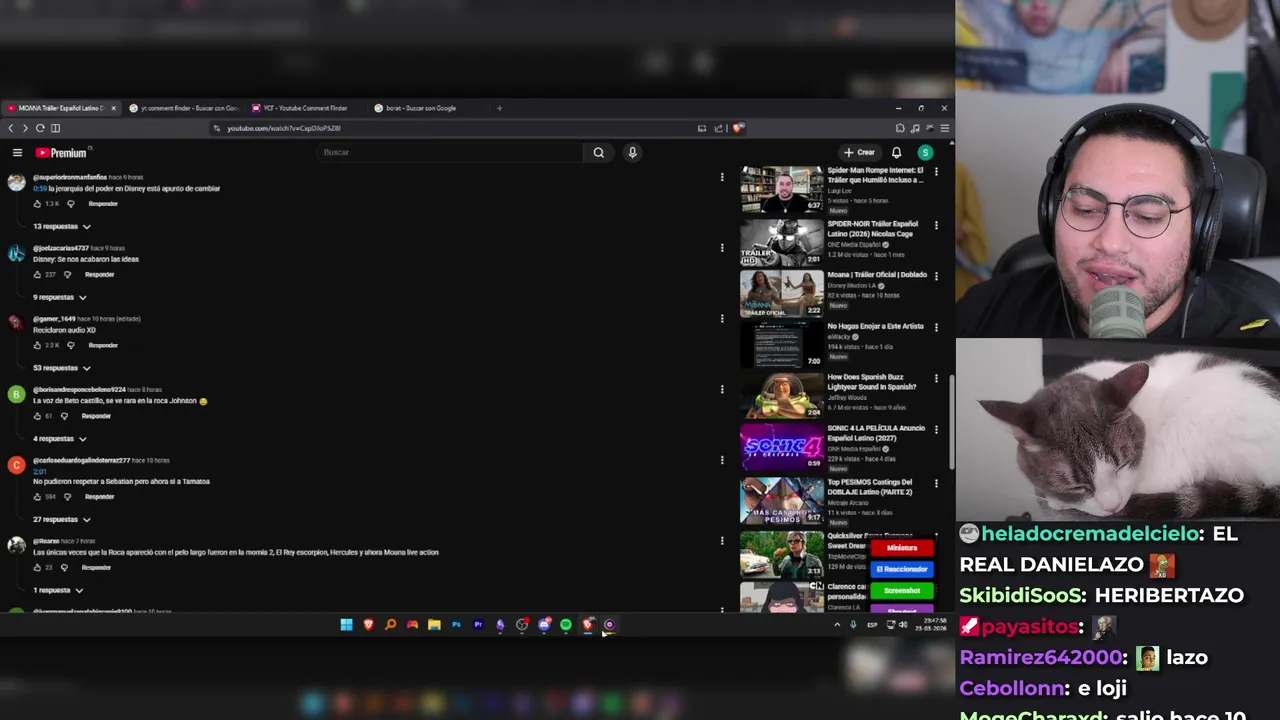The image size is (1280, 720).
Task: Open 'No Hagas Enojar a Este Artista' video title
Action: pos(875,326)
